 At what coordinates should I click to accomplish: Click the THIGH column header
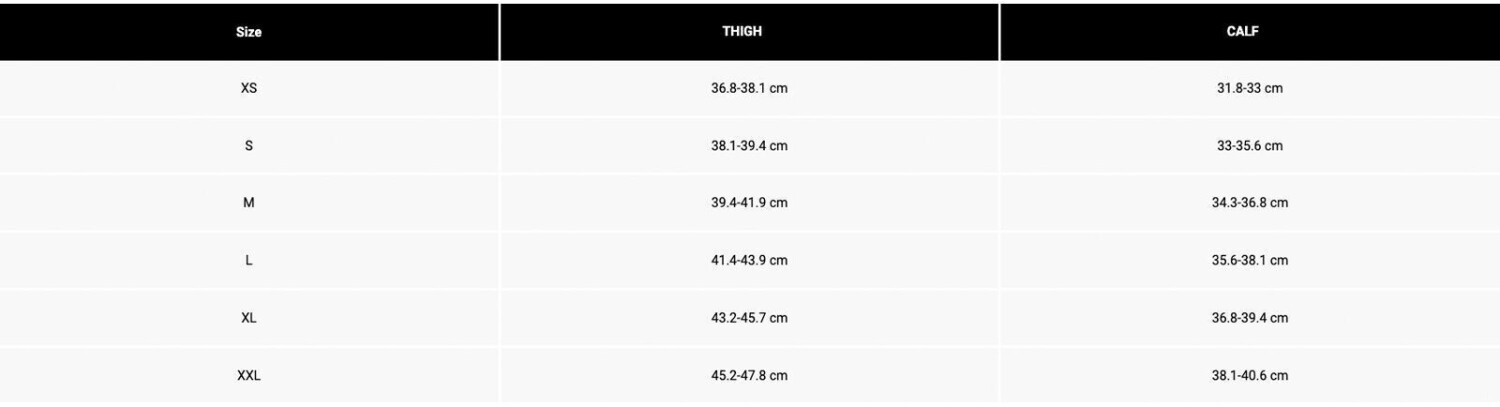point(742,32)
